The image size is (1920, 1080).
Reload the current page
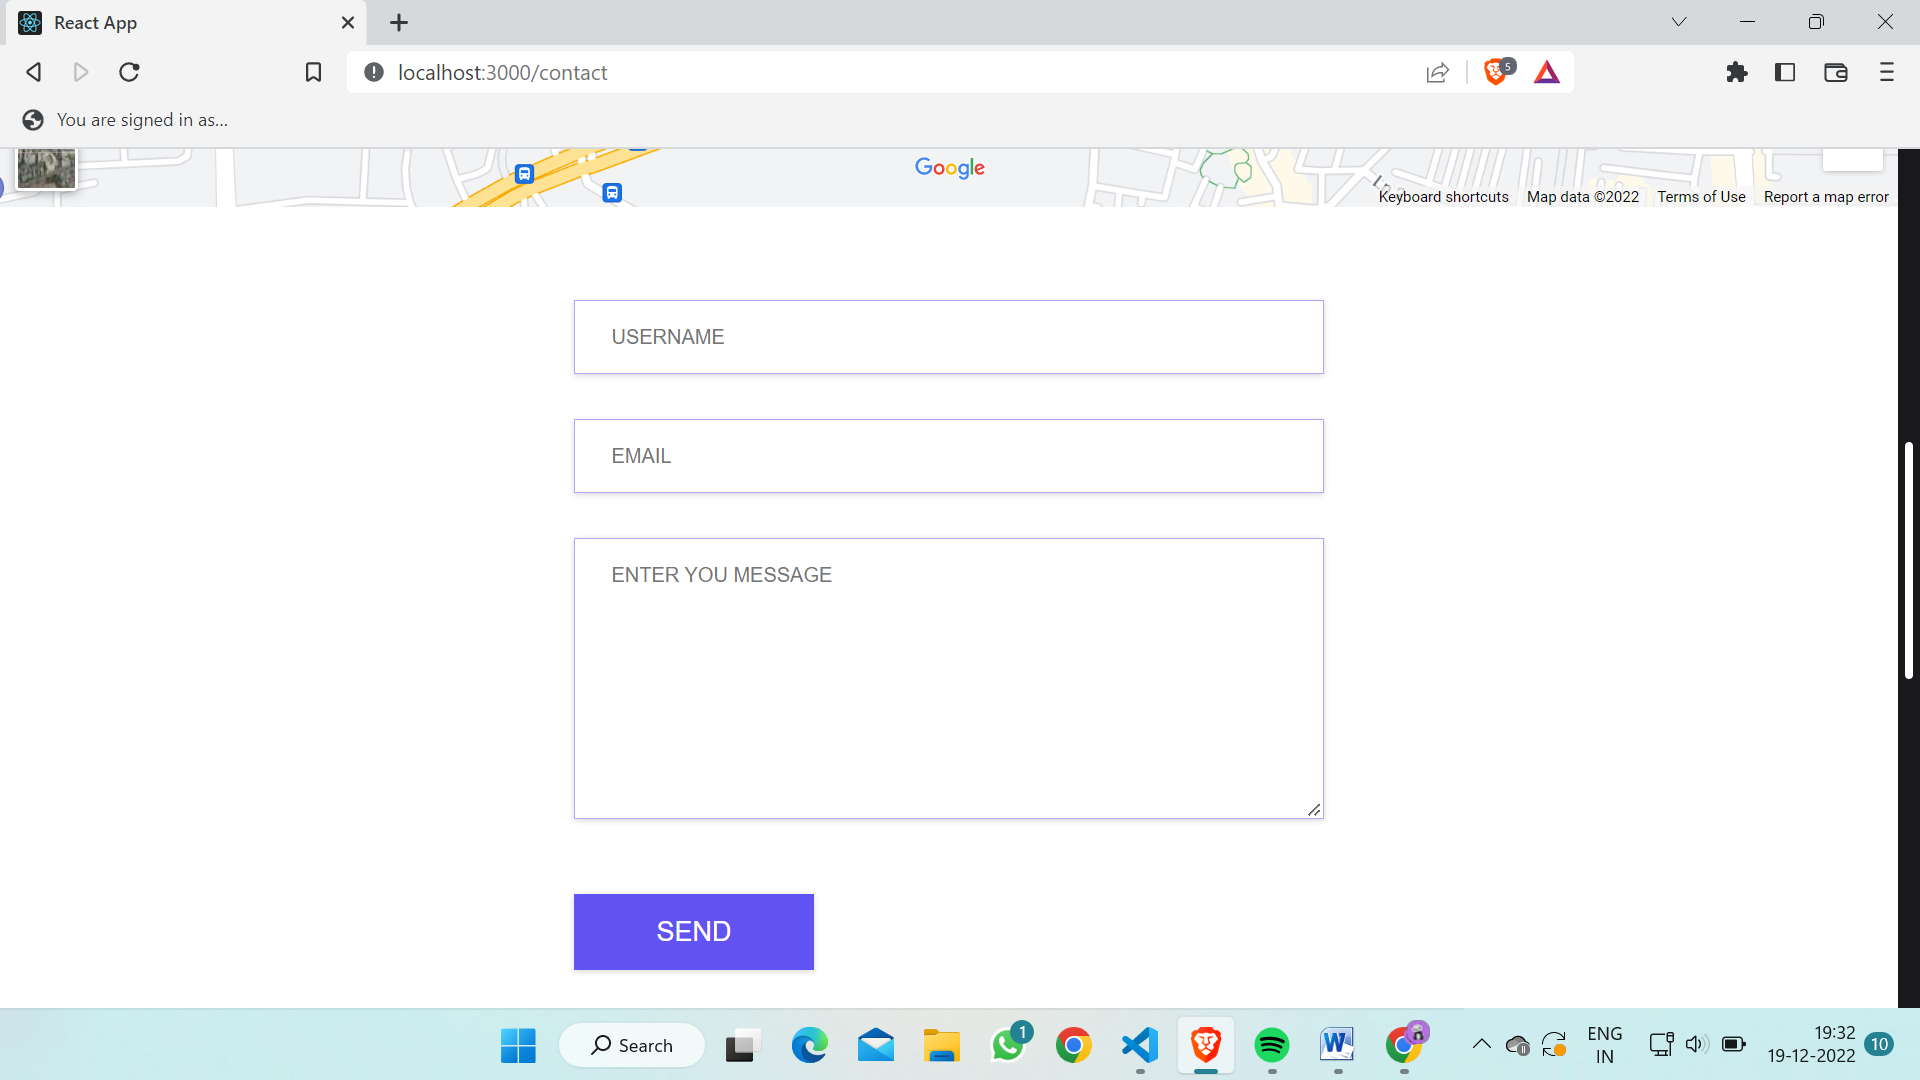pyautogui.click(x=129, y=72)
